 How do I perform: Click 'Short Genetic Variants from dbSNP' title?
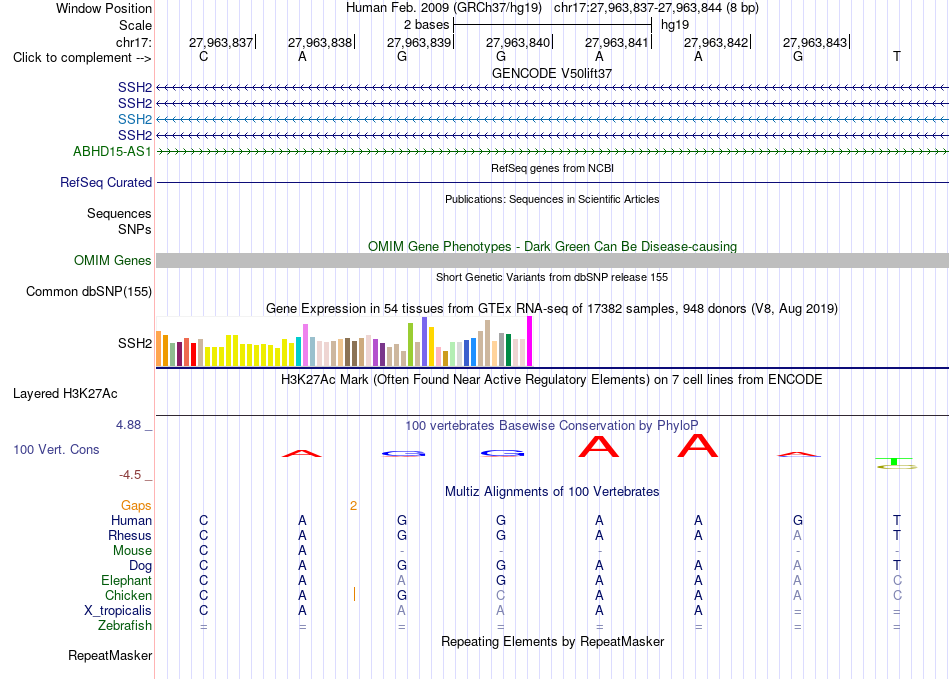pos(552,277)
